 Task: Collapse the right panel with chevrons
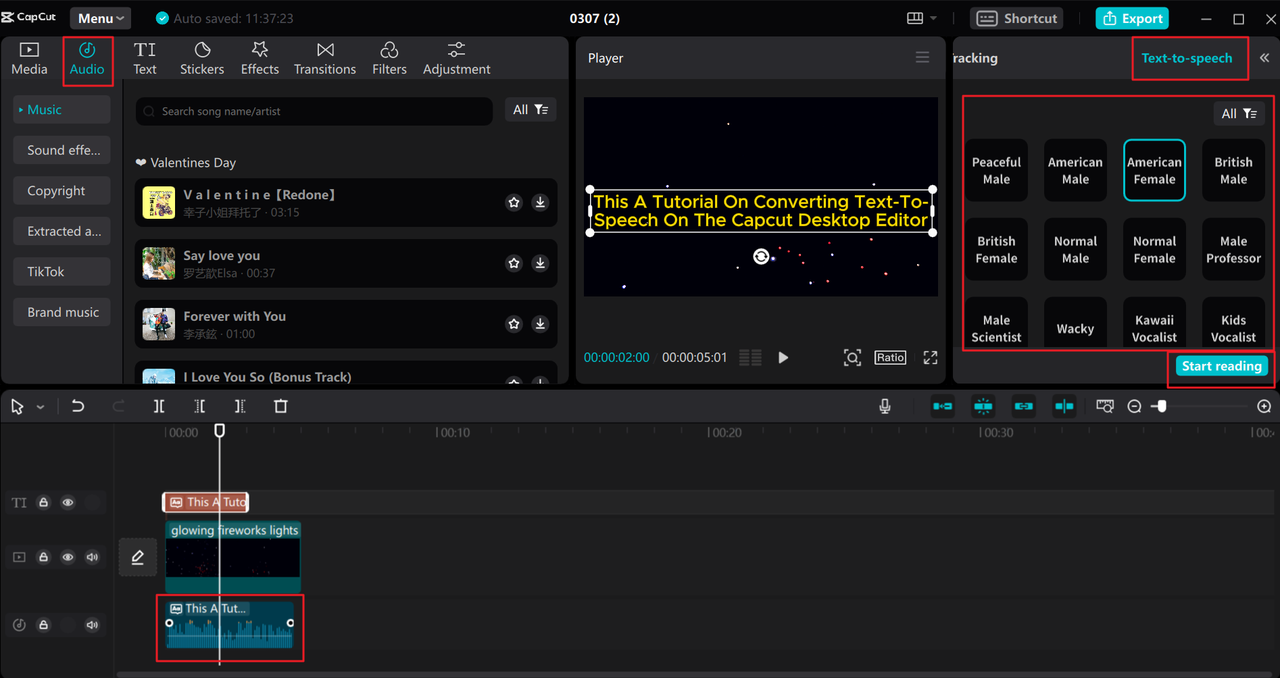[1264, 58]
